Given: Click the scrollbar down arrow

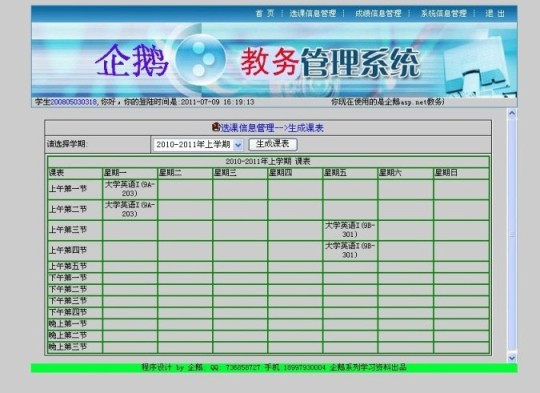Looking at the screenshot, I should pyautogui.click(x=512, y=357).
